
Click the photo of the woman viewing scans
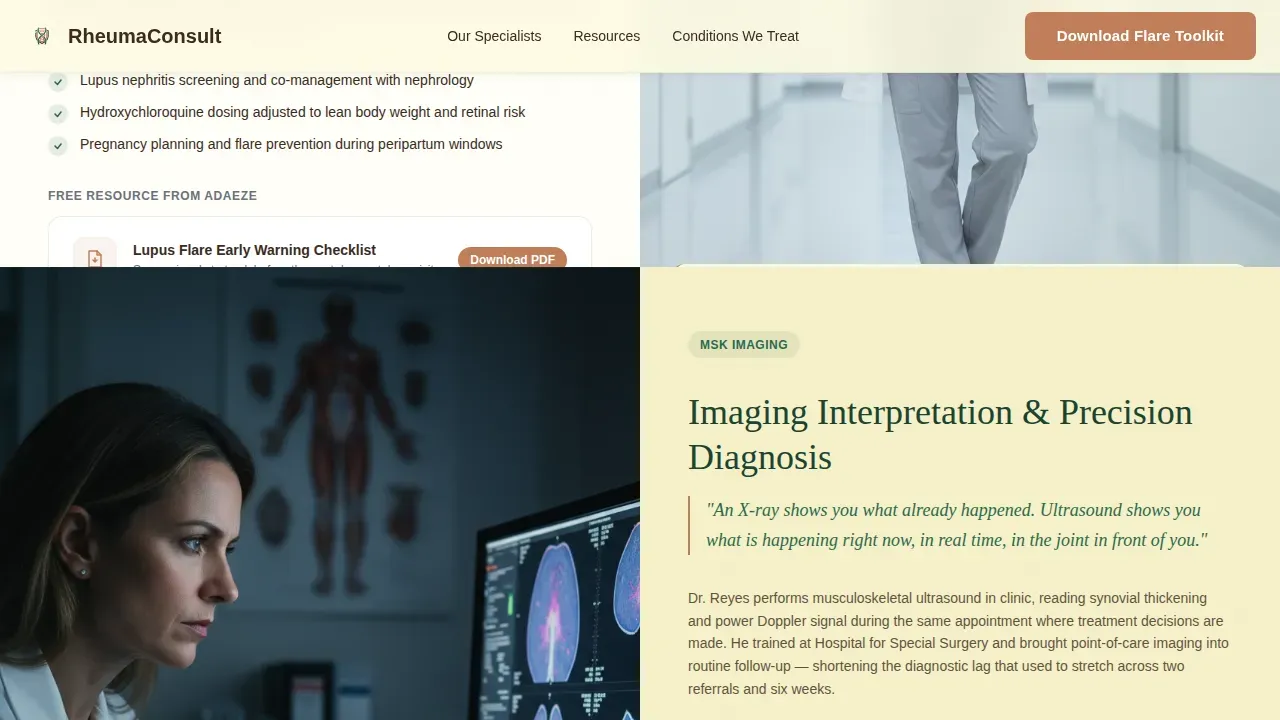pyautogui.click(x=320, y=494)
